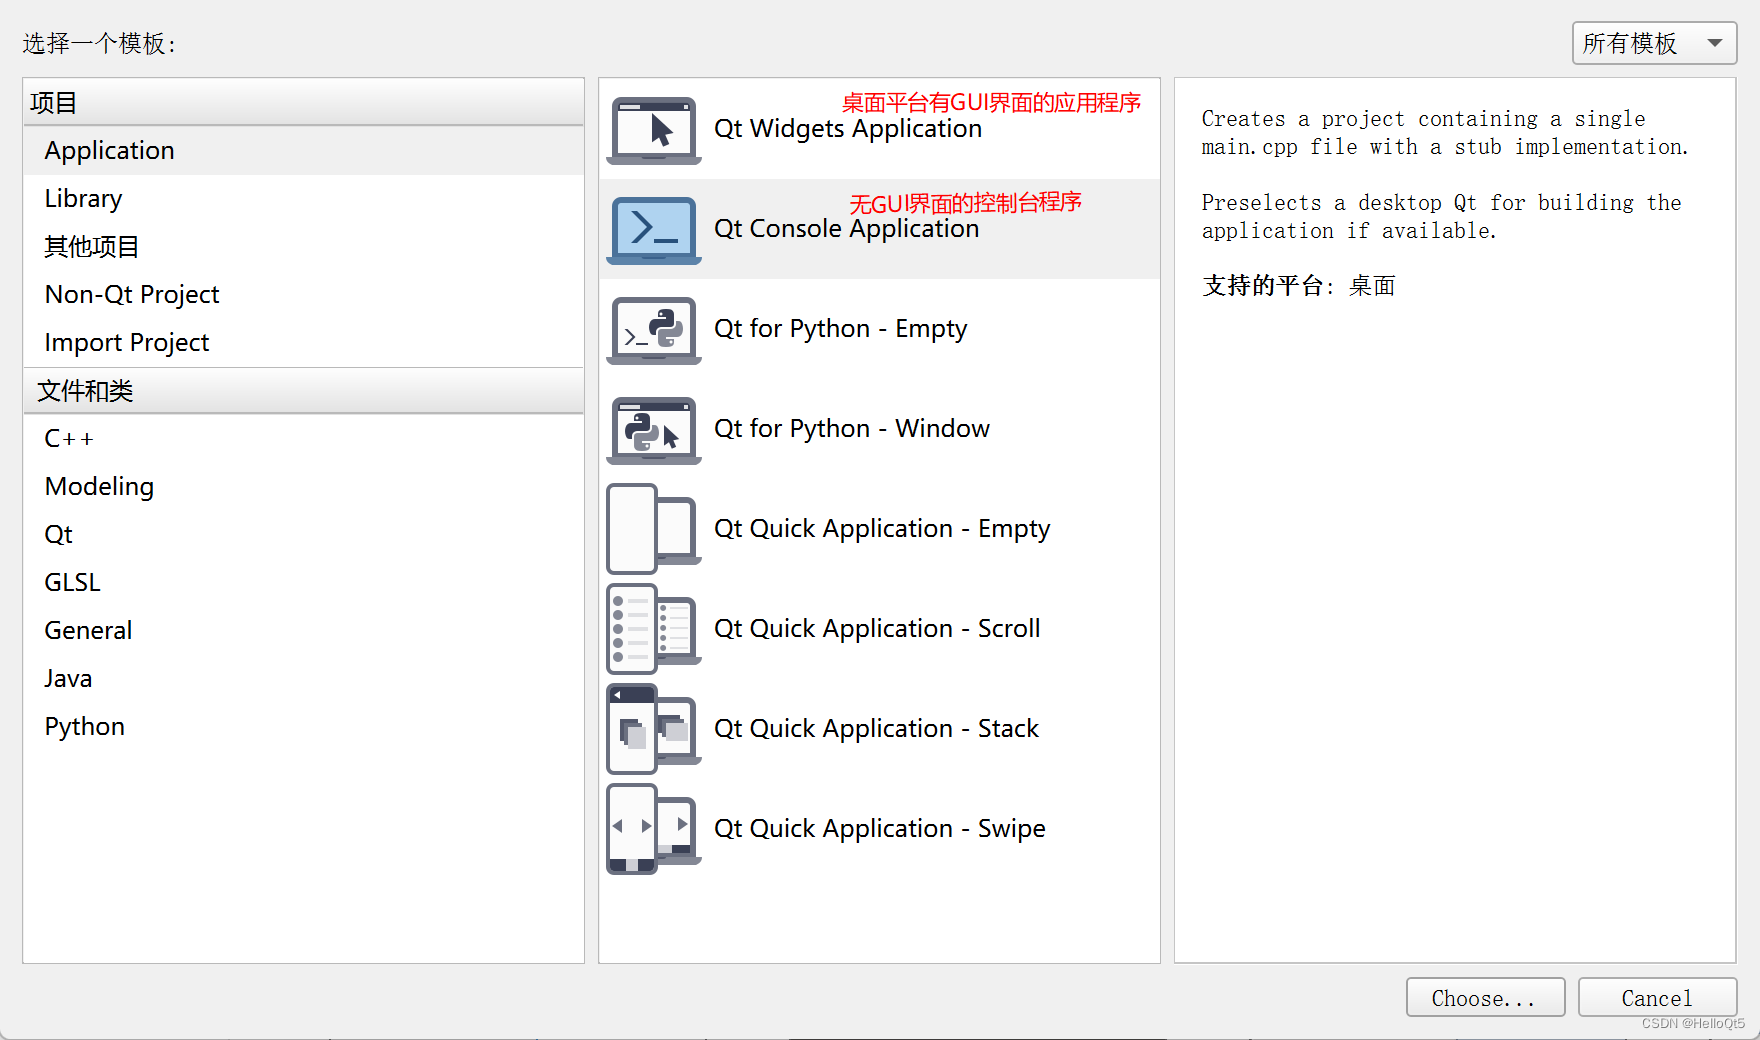This screenshot has height=1040, width=1760.
Task: Pick the Qt for Python Window icon
Action: [654, 430]
